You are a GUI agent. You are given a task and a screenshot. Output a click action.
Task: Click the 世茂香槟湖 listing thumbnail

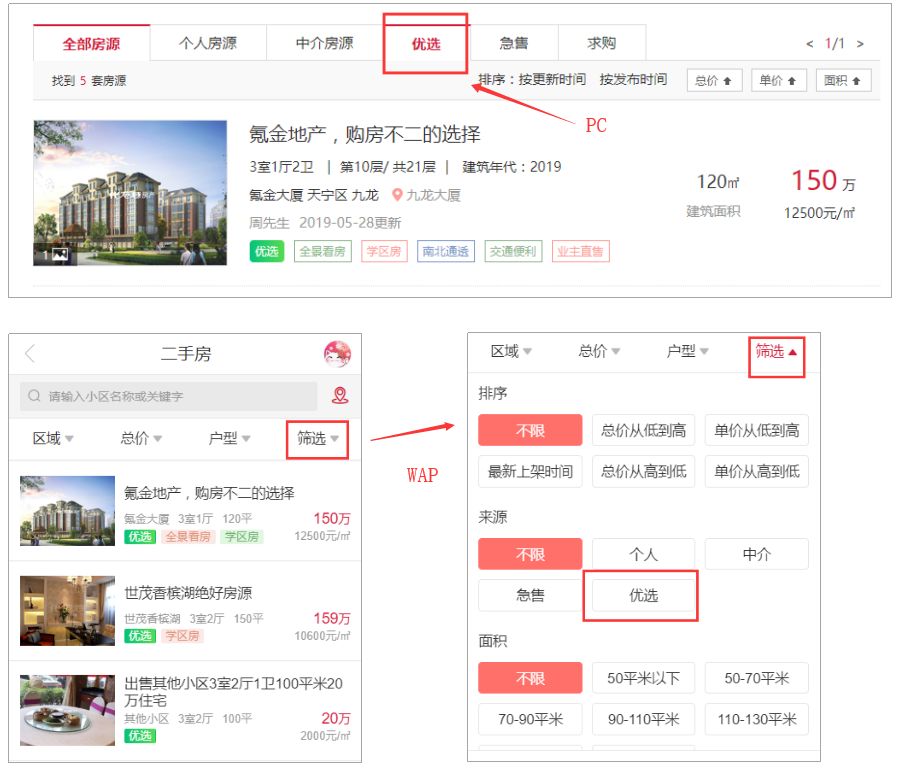click(67, 610)
